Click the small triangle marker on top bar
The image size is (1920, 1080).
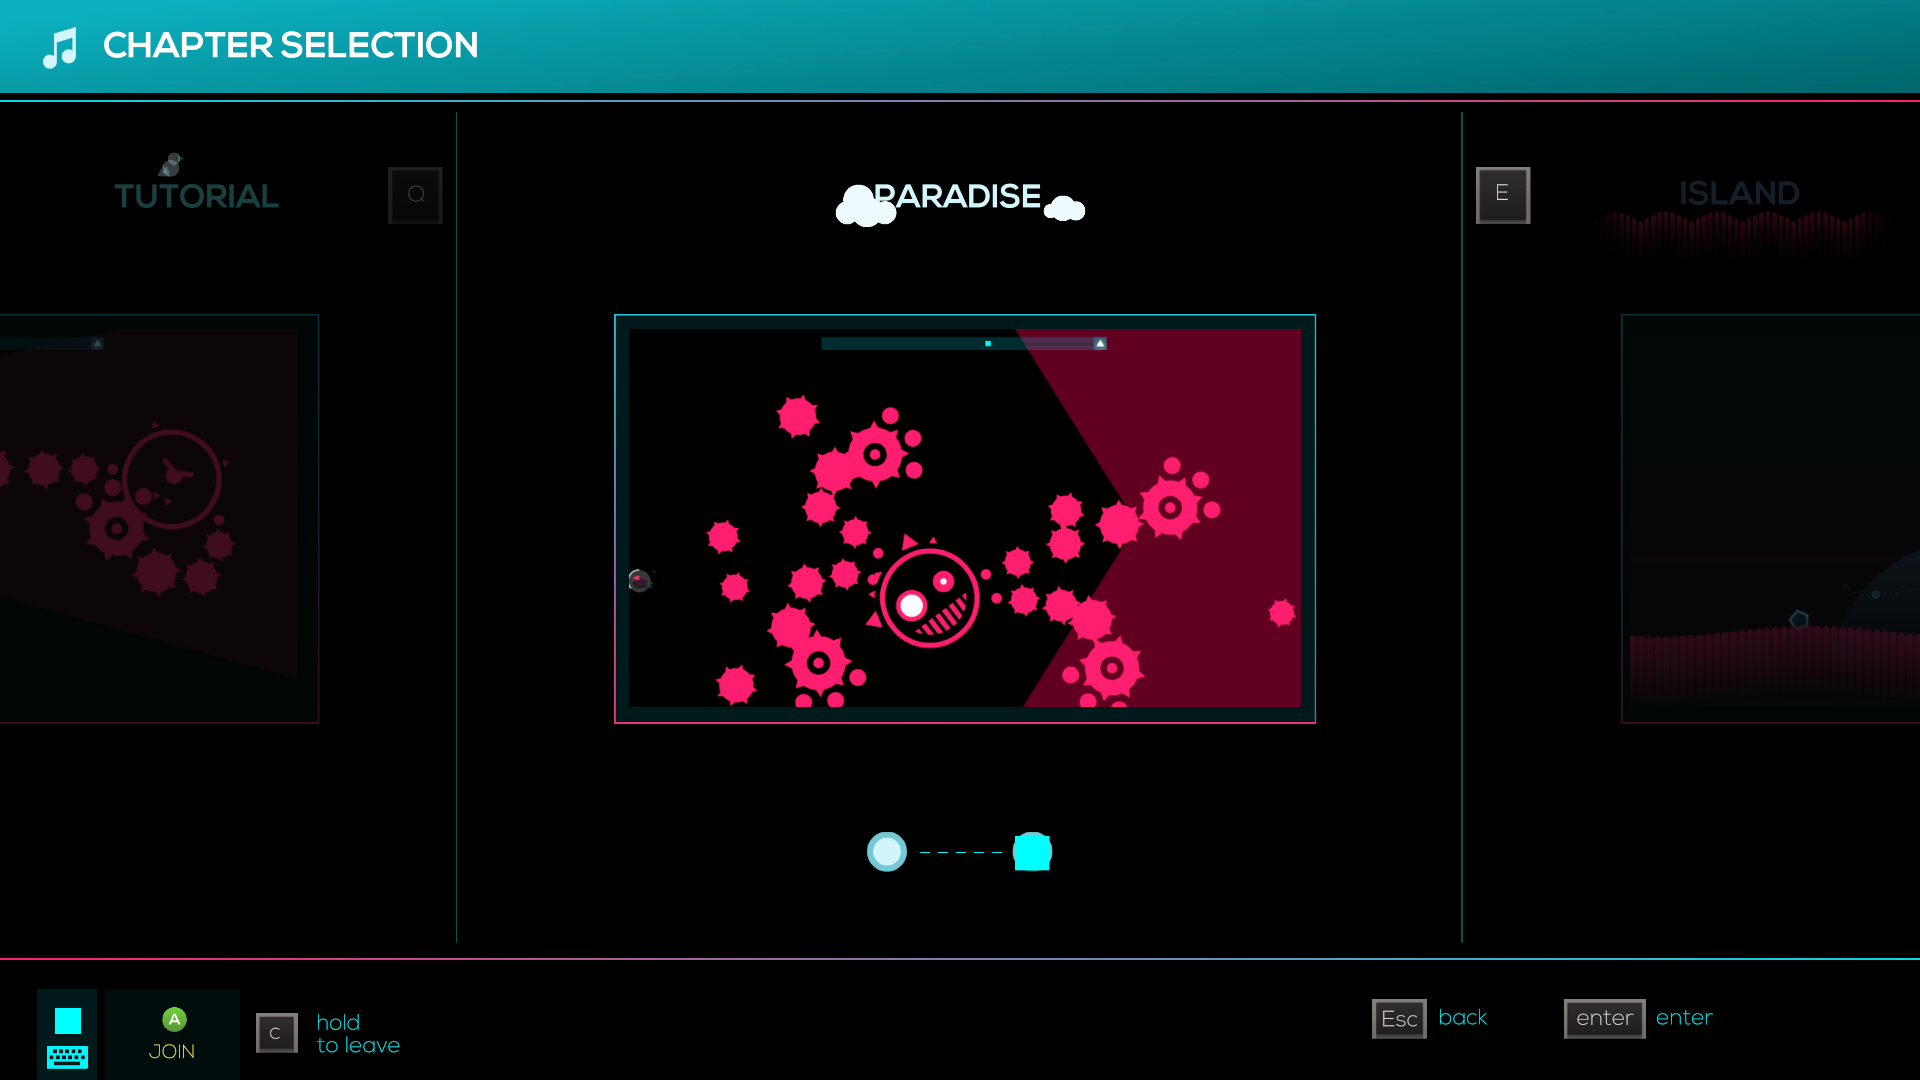click(1100, 343)
